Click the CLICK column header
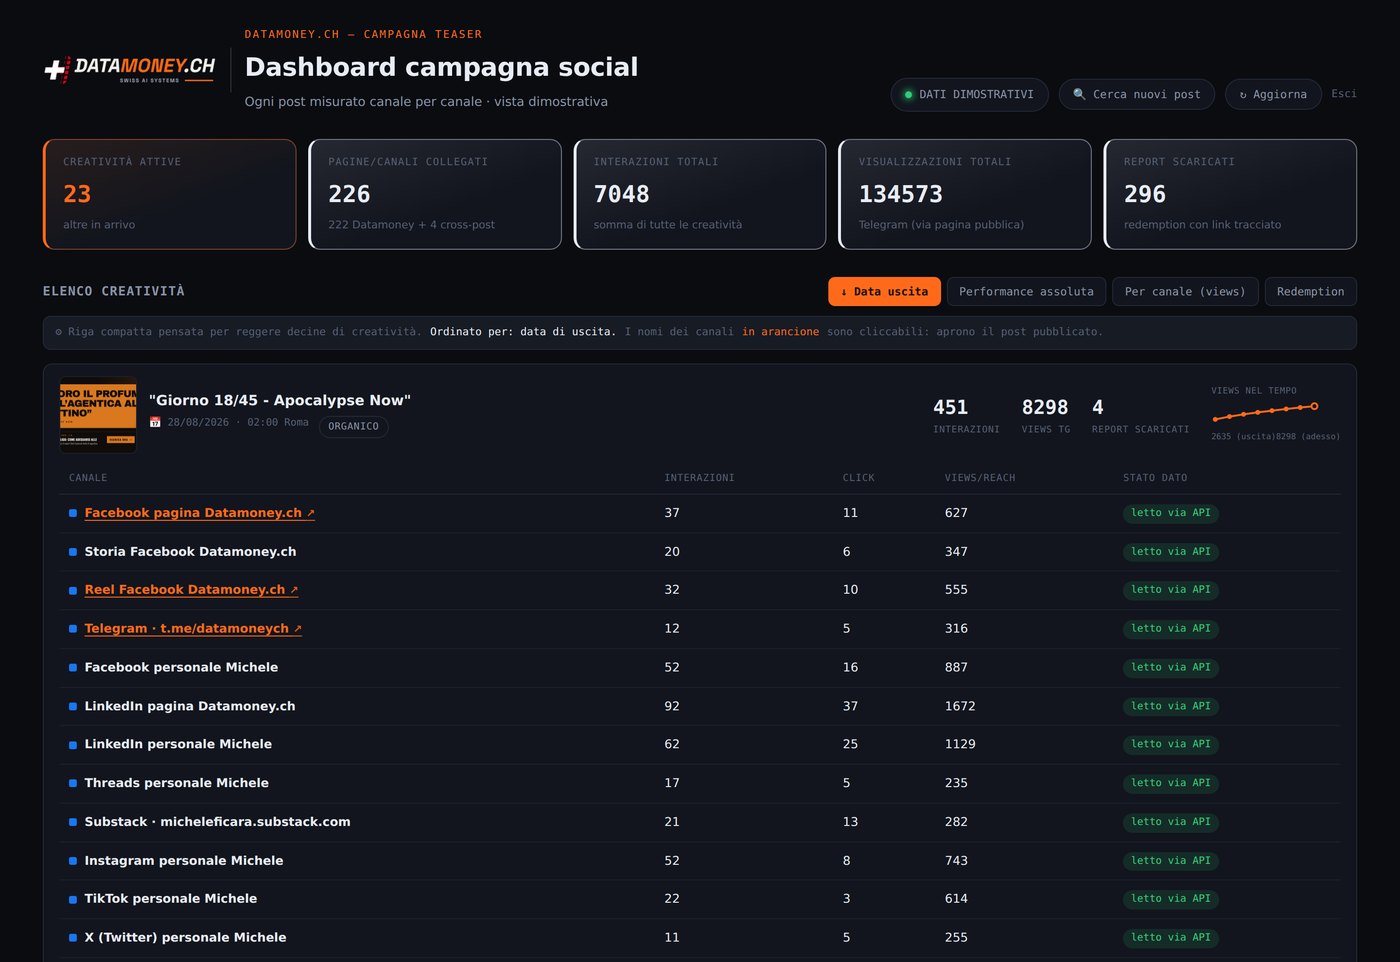 tap(858, 478)
